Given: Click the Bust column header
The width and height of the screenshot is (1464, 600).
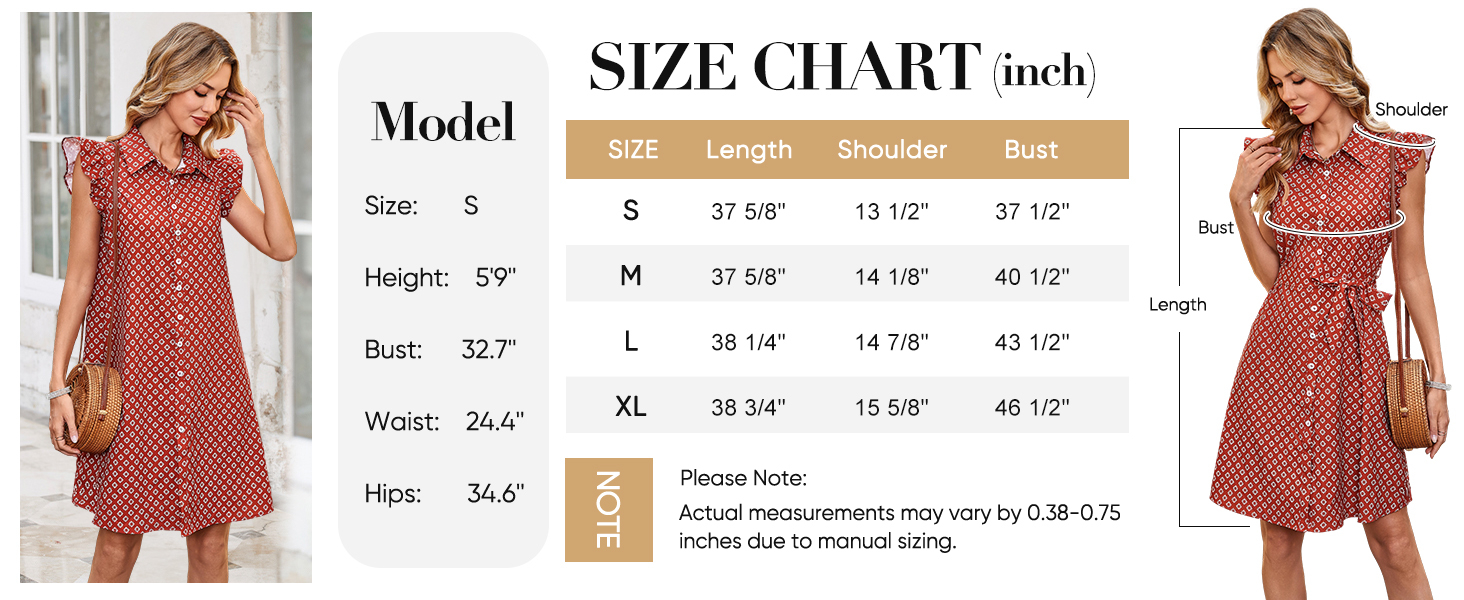Looking at the screenshot, I should coord(1031,150).
